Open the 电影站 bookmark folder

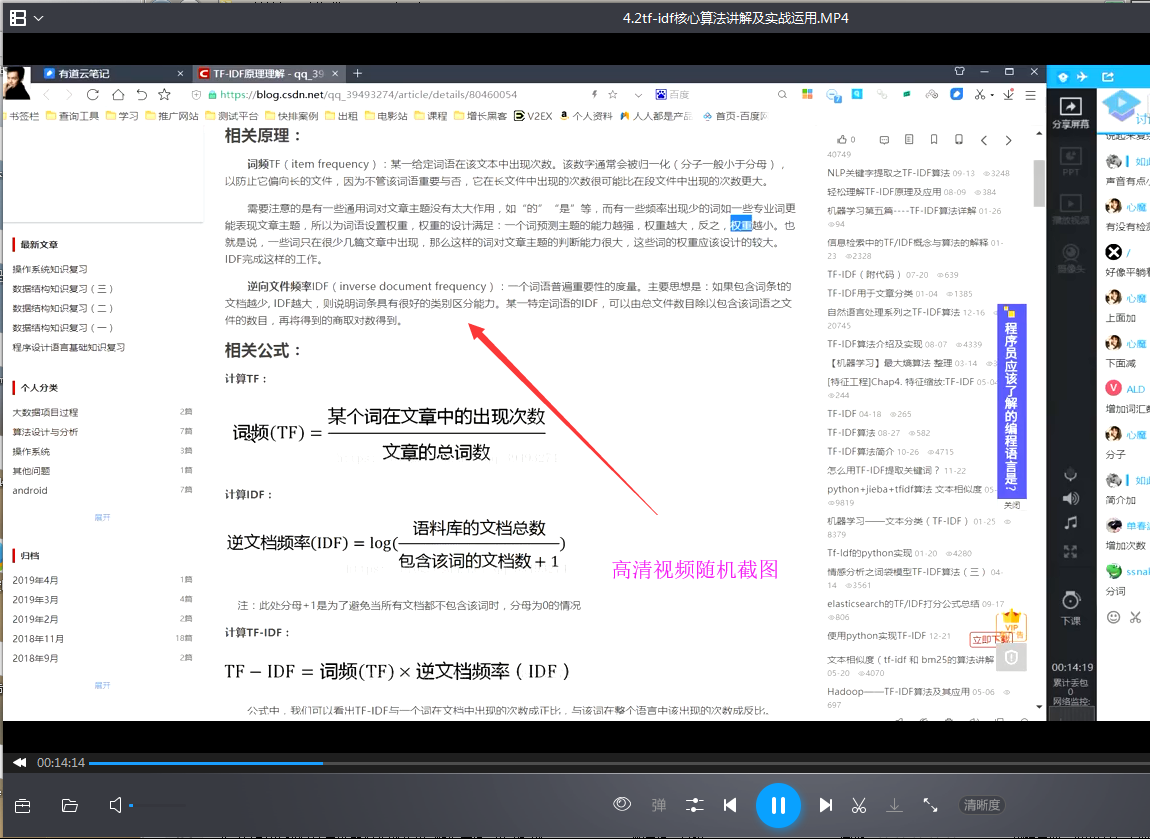pos(386,116)
